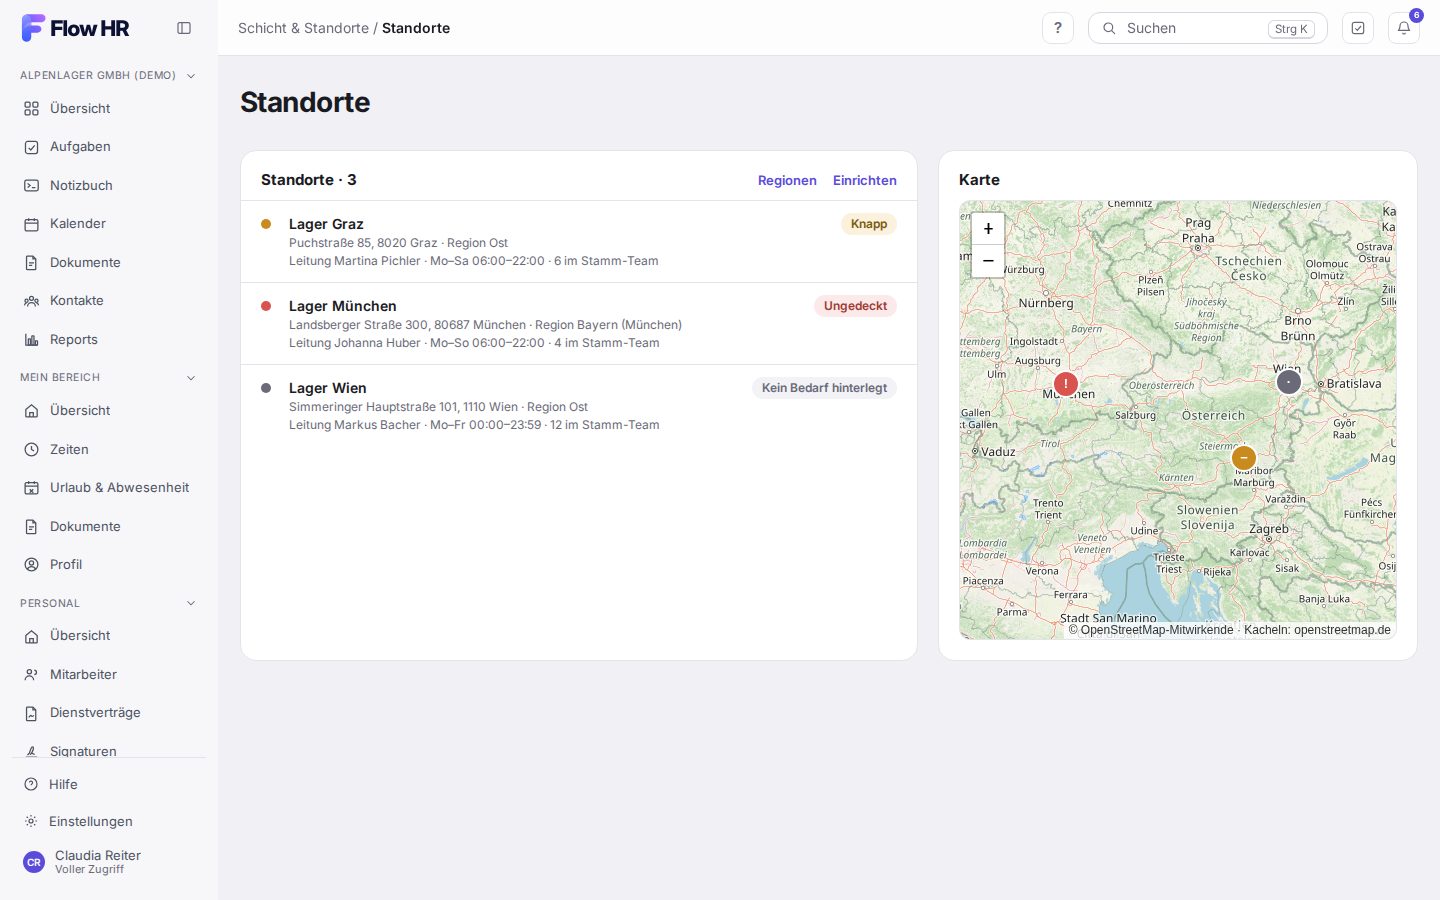This screenshot has height=900, width=1440.
Task: Open Dienstverträge in the sidebar
Action: (108, 713)
